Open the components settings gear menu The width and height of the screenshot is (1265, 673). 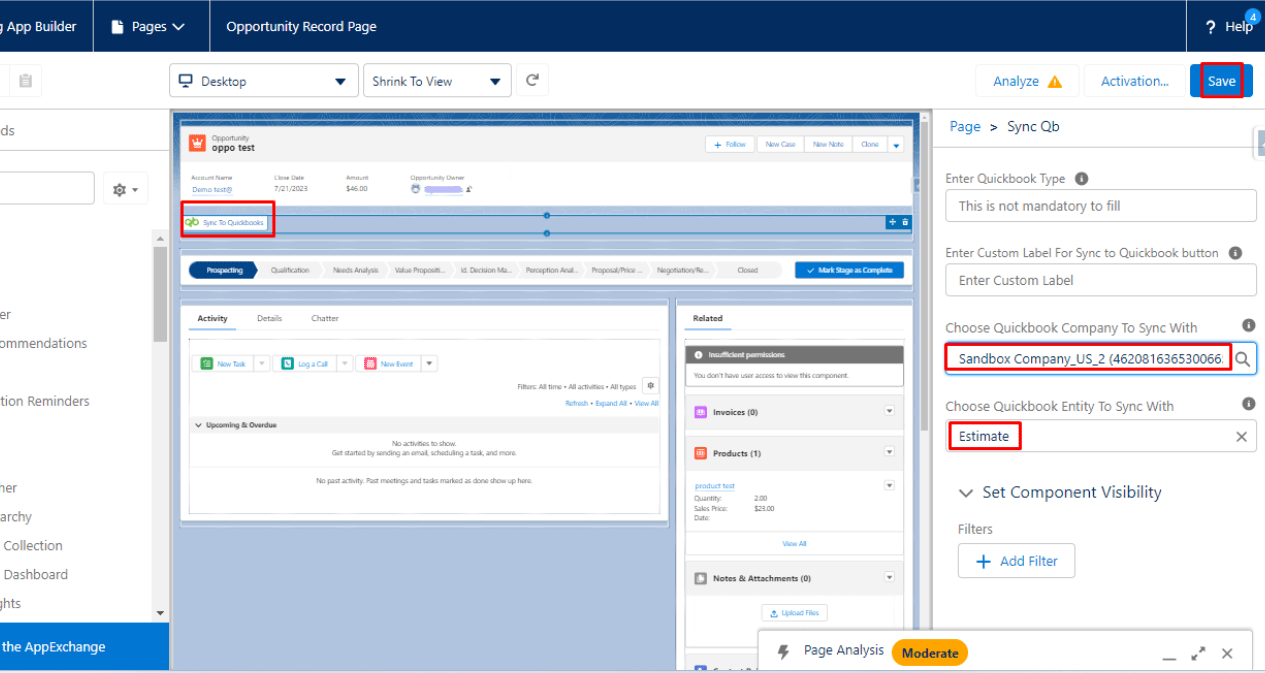click(126, 189)
